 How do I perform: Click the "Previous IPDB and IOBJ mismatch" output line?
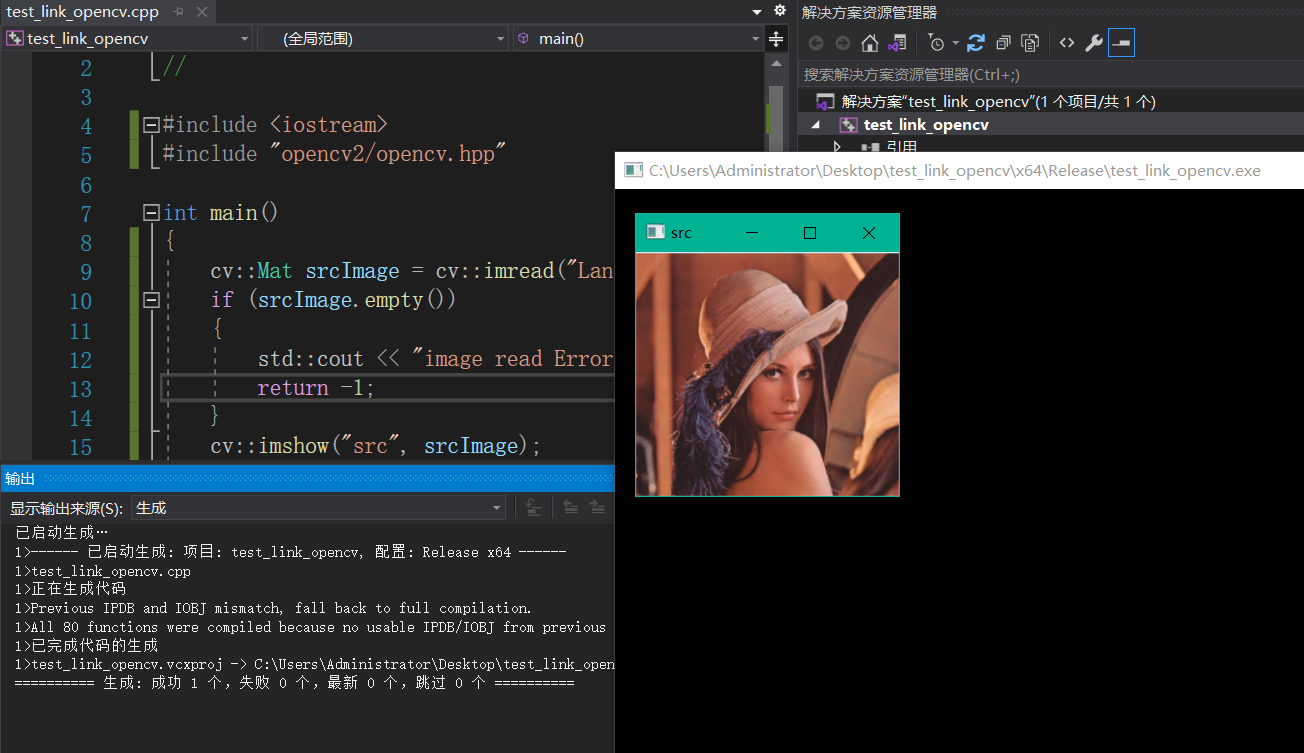pyautogui.click(x=273, y=608)
